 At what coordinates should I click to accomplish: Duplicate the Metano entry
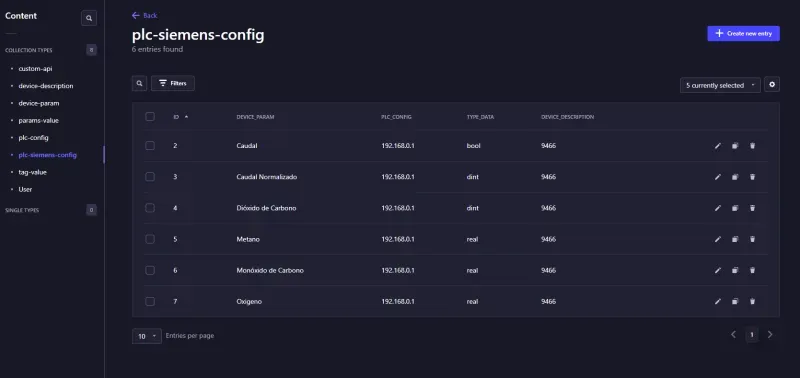click(735, 239)
